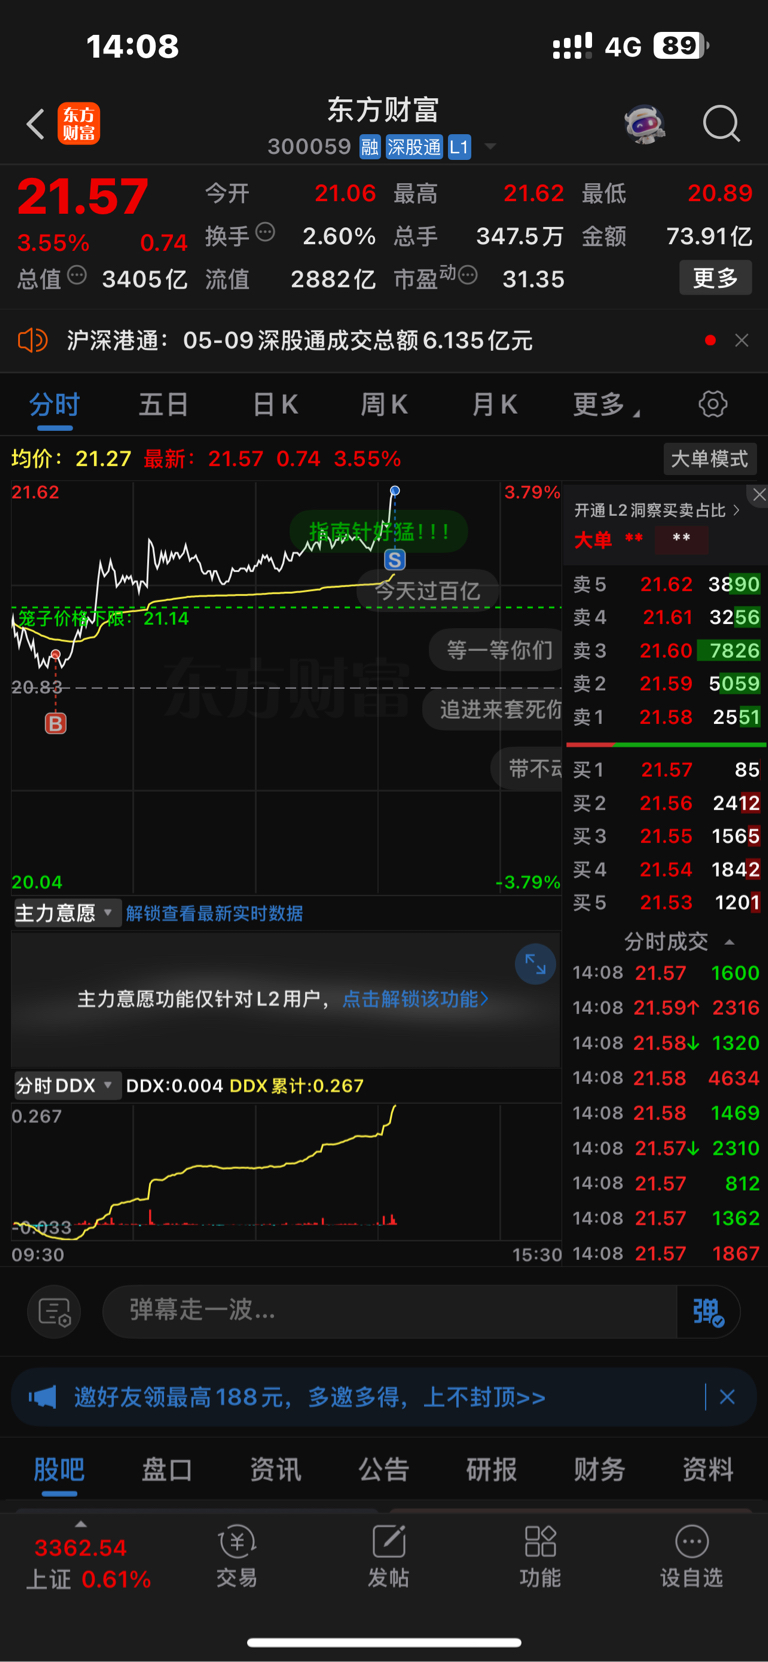
Task: Tap 解锁查看最新实时数据 link
Action: coord(214,913)
